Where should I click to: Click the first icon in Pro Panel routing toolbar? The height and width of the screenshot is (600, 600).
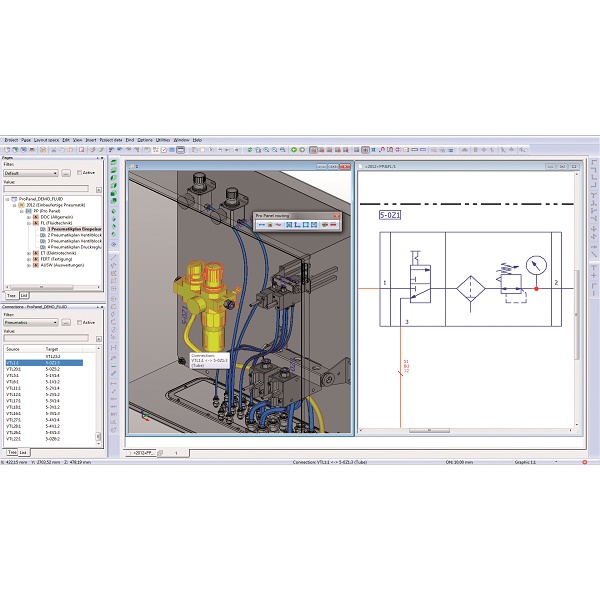[x=261, y=225]
